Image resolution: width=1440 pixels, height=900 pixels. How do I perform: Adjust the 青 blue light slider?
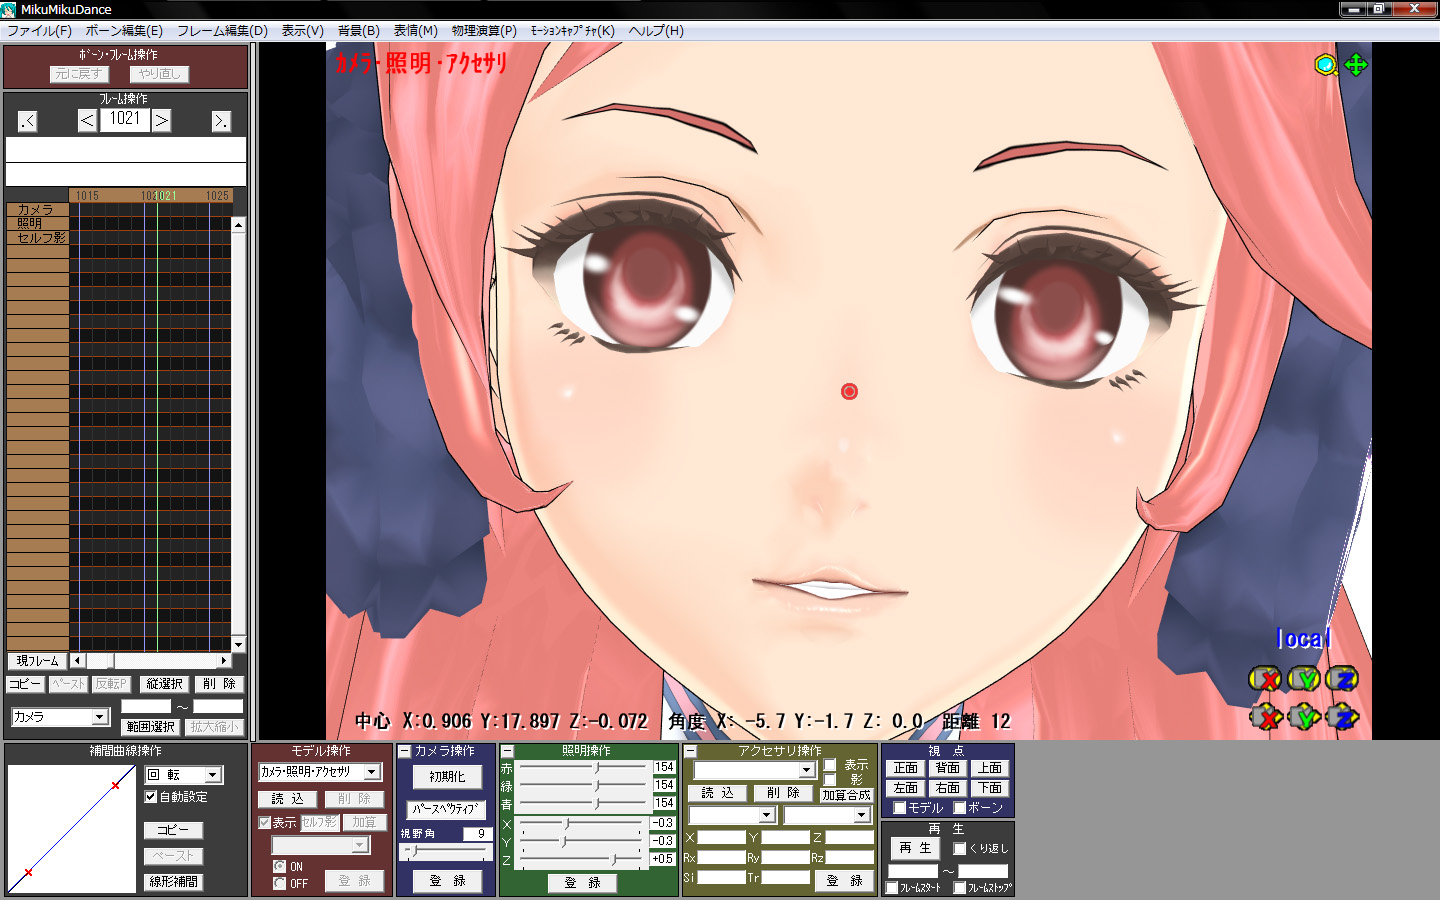582,803
